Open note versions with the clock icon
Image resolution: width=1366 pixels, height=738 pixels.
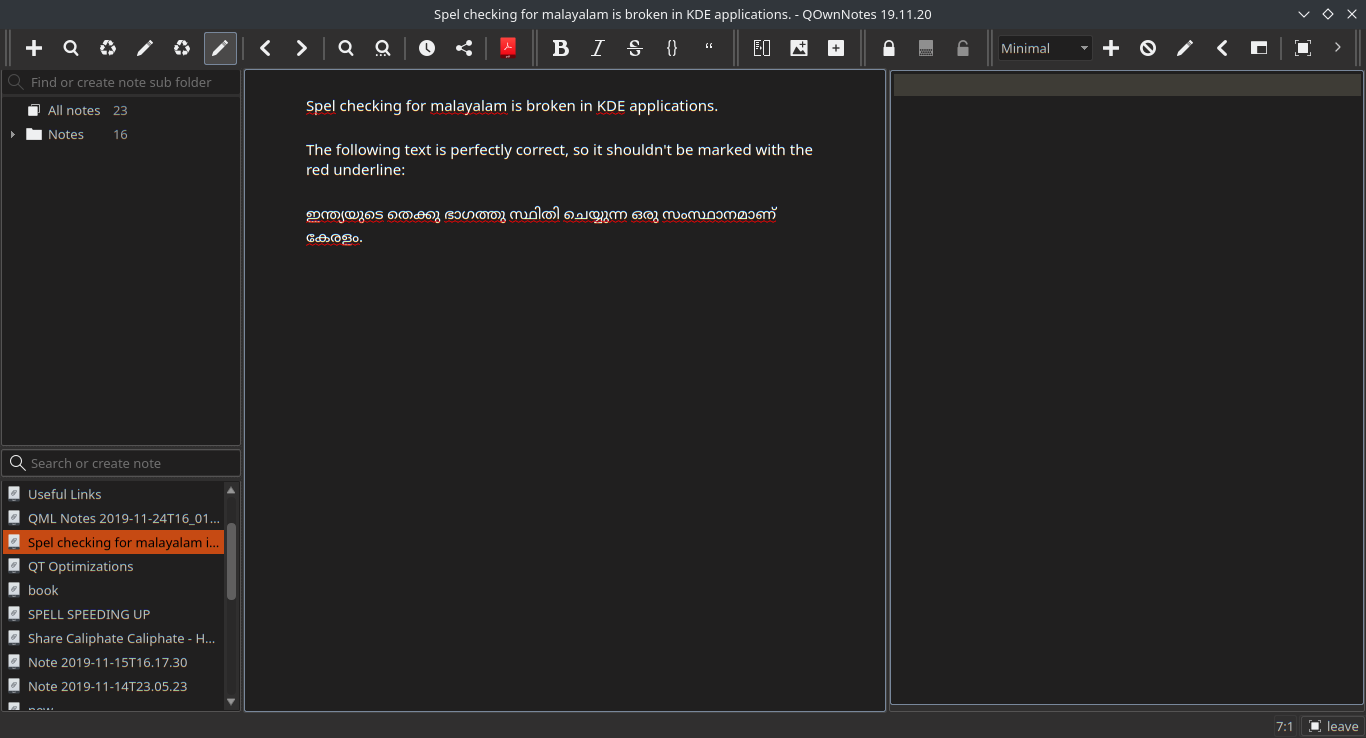[x=427, y=48]
